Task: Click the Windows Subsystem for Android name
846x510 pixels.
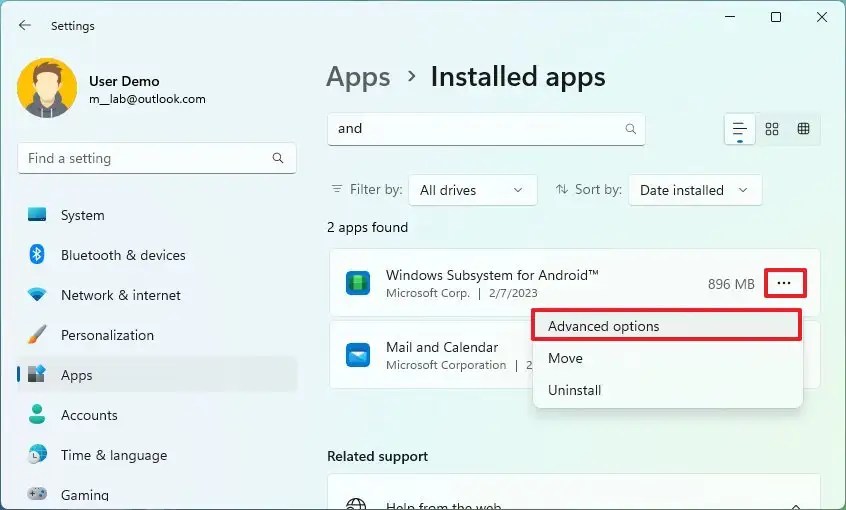Action: [492, 275]
